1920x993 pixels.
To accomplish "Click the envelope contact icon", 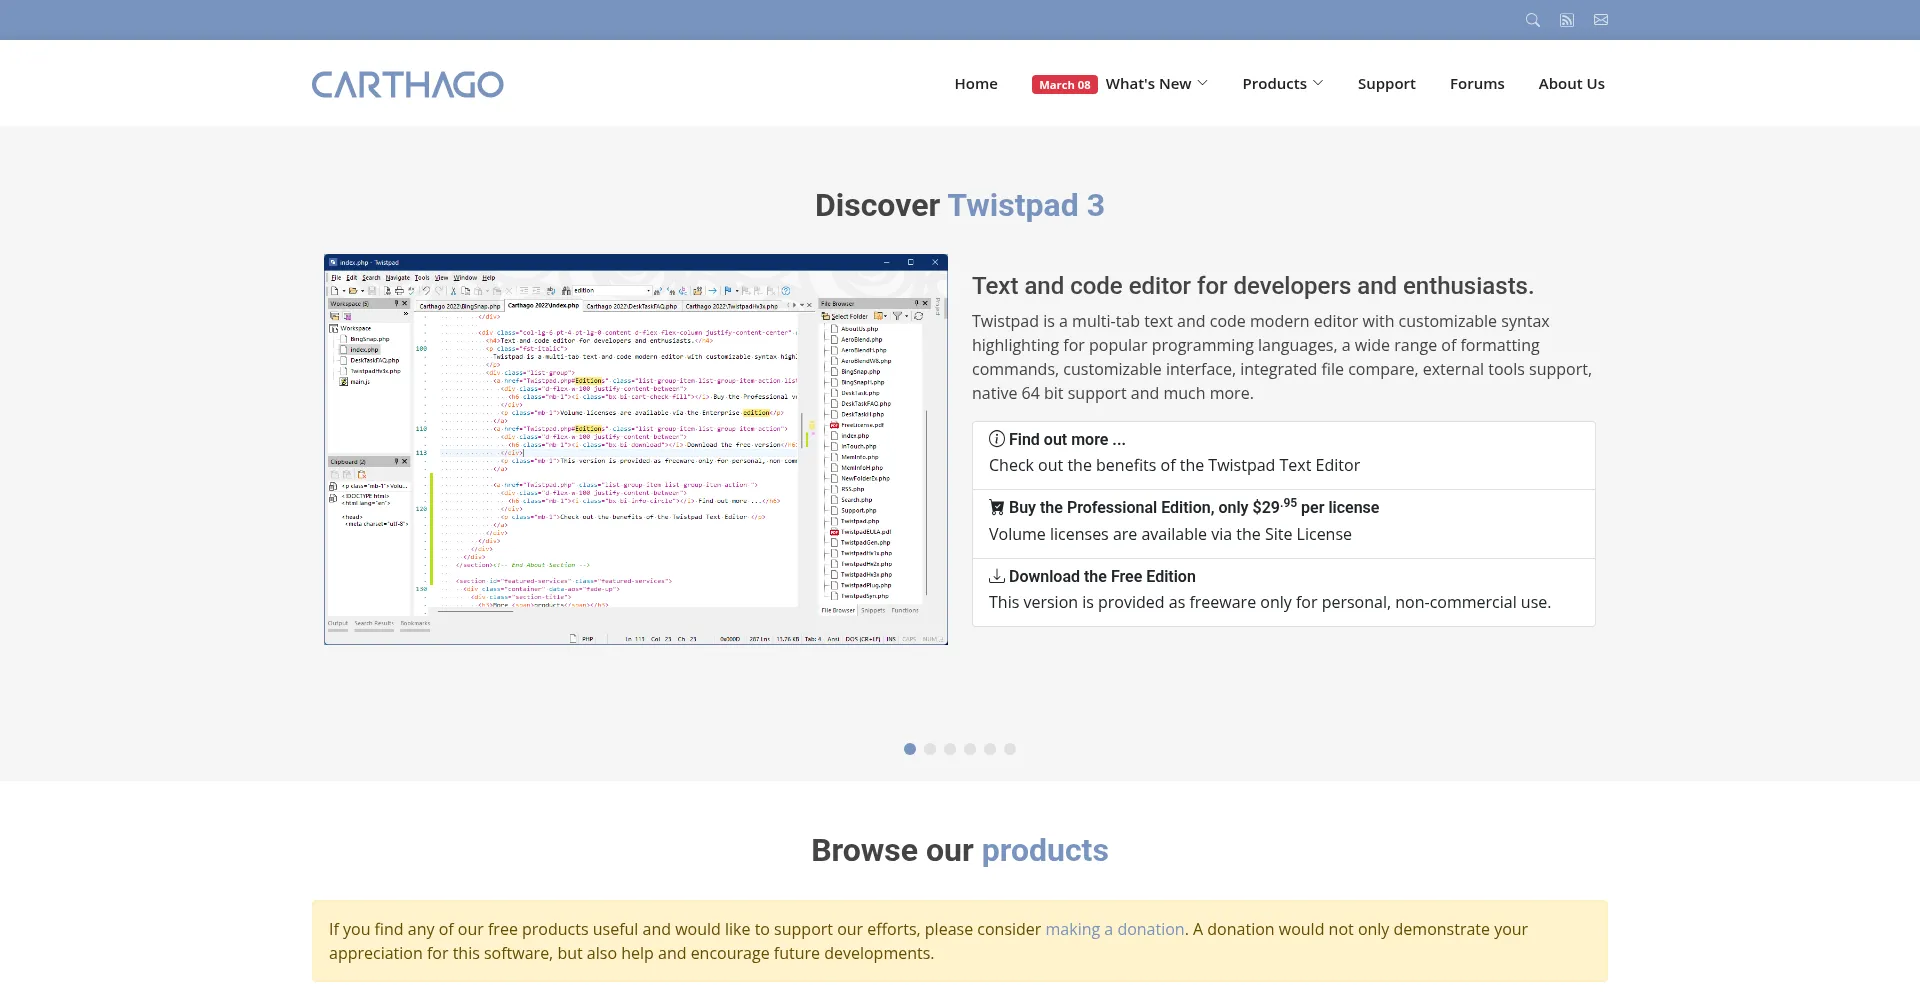I will (x=1601, y=20).
